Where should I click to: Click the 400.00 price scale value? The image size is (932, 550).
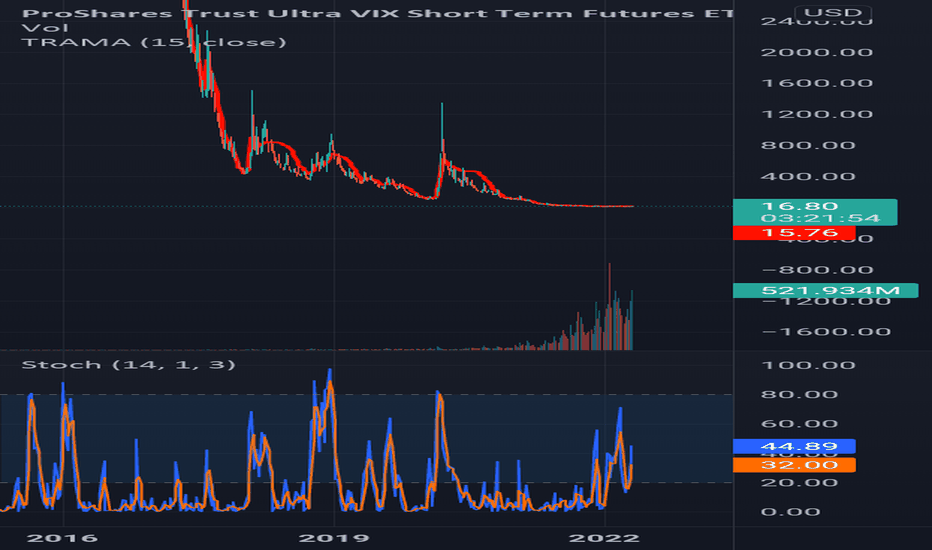(808, 177)
